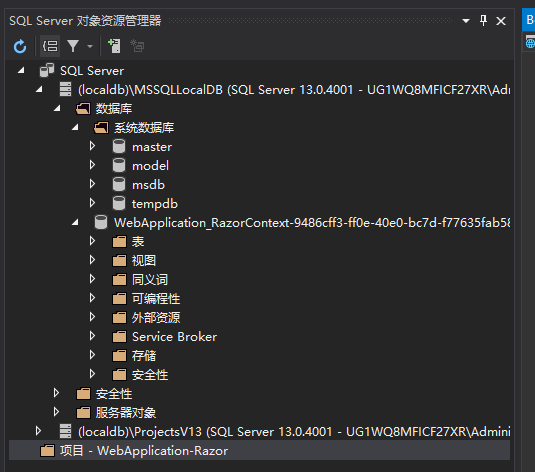Select the 项目 - WebApplication-Razor row

(x=259, y=450)
